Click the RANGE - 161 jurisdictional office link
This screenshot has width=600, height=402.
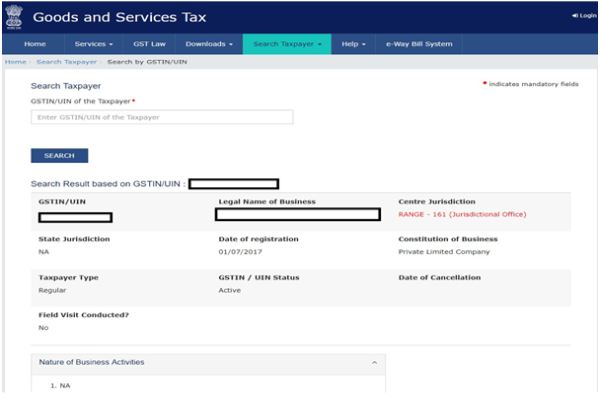tap(461, 214)
